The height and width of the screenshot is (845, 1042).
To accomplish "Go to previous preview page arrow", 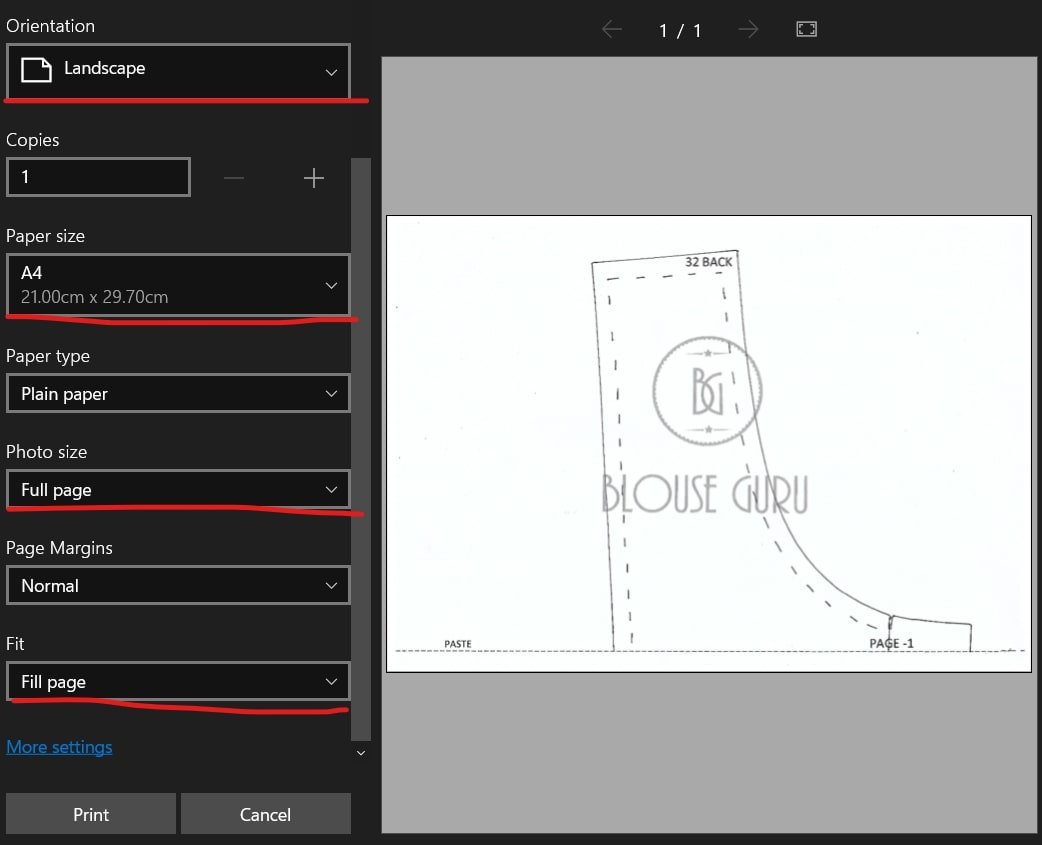I will [611, 29].
